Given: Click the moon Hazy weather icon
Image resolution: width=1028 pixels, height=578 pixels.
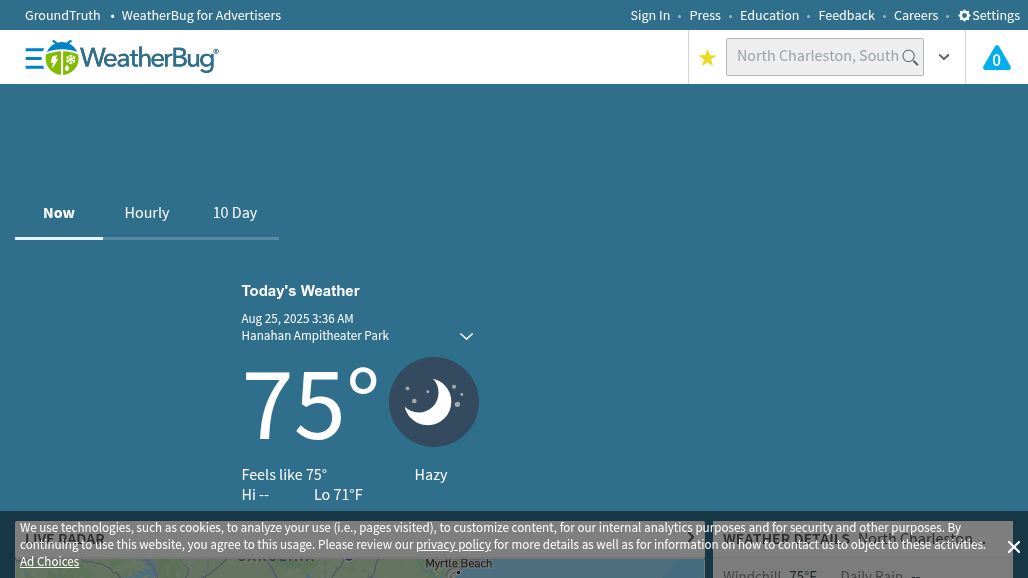Looking at the screenshot, I should 433,402.
